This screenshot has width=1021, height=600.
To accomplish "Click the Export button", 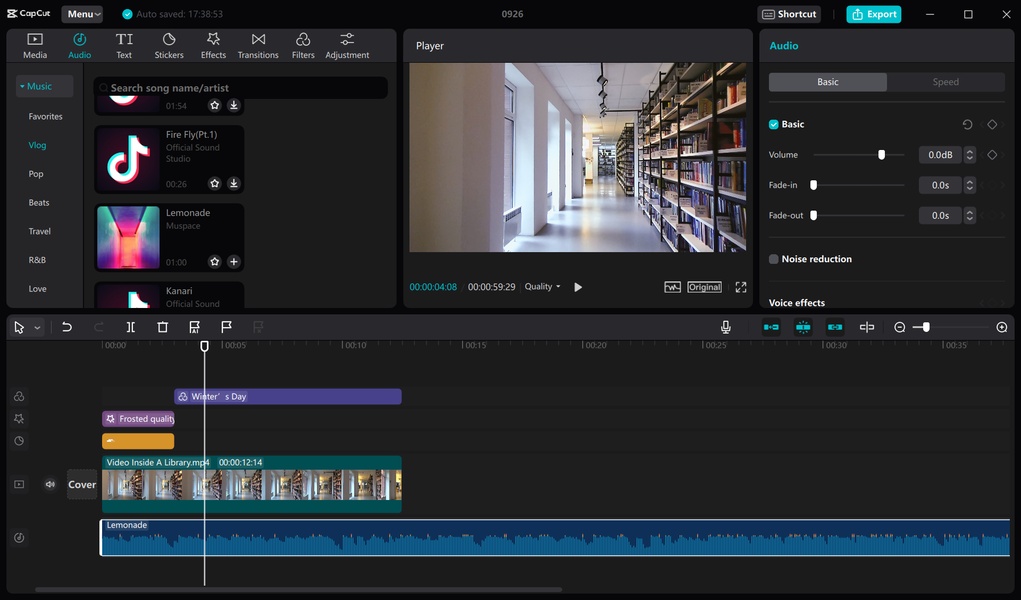I will pos(873,14).
